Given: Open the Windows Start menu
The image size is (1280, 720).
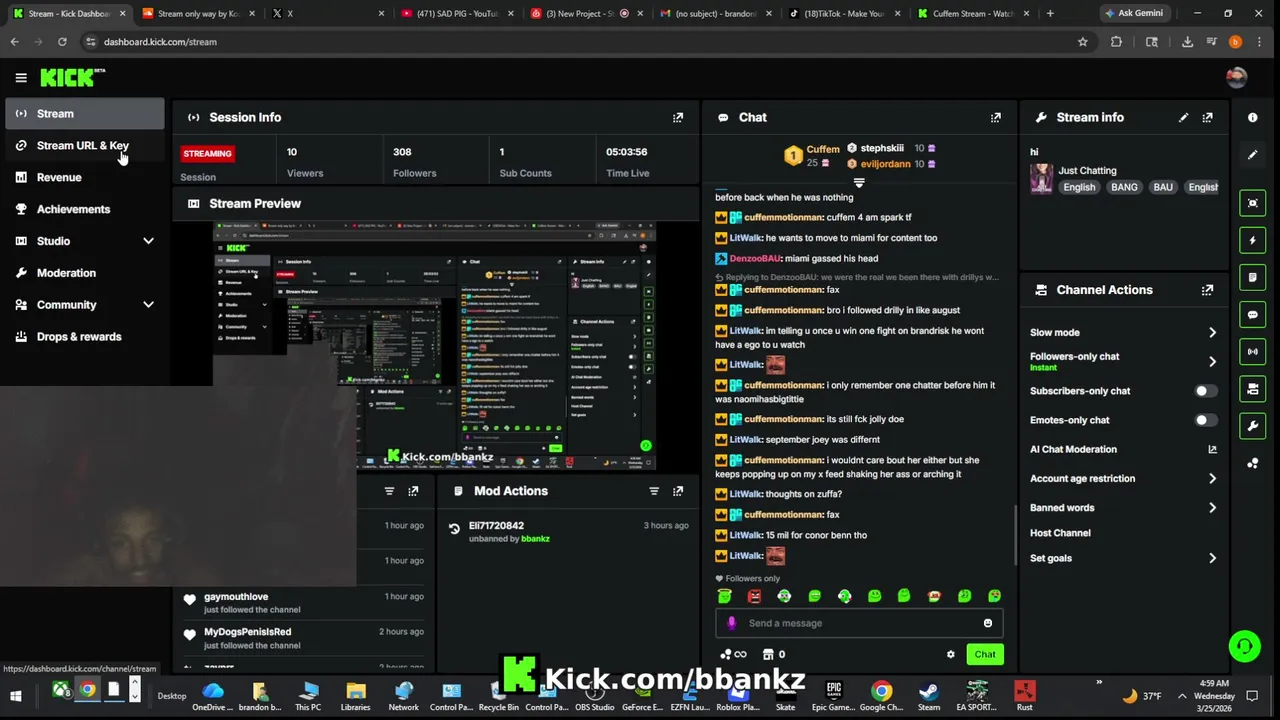Looking at the screenshot, I should click(15, 696).
